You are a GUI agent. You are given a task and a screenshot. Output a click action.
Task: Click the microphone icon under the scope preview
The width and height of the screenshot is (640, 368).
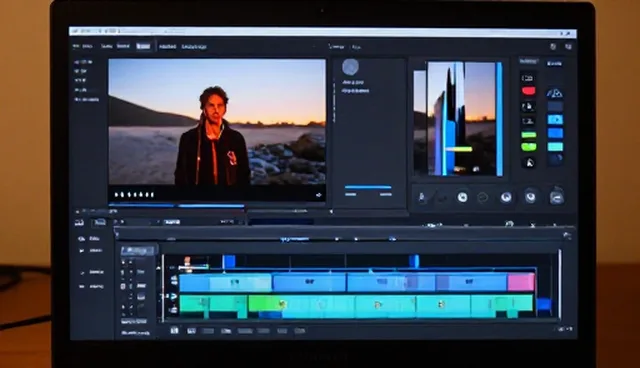tap(422, 198)
